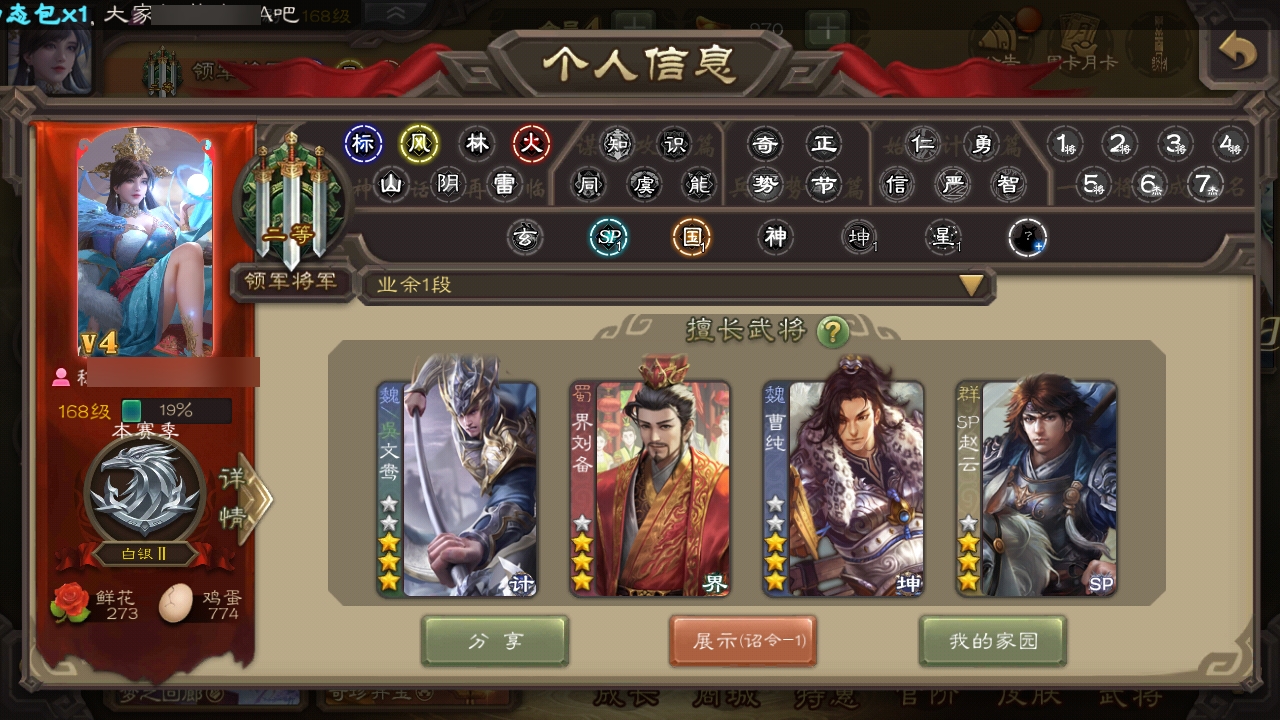The height and width of the screenshot is (720, 1280).
Task: Click the 鲜花 rose flower icon
Action: [x=71, y=604]
